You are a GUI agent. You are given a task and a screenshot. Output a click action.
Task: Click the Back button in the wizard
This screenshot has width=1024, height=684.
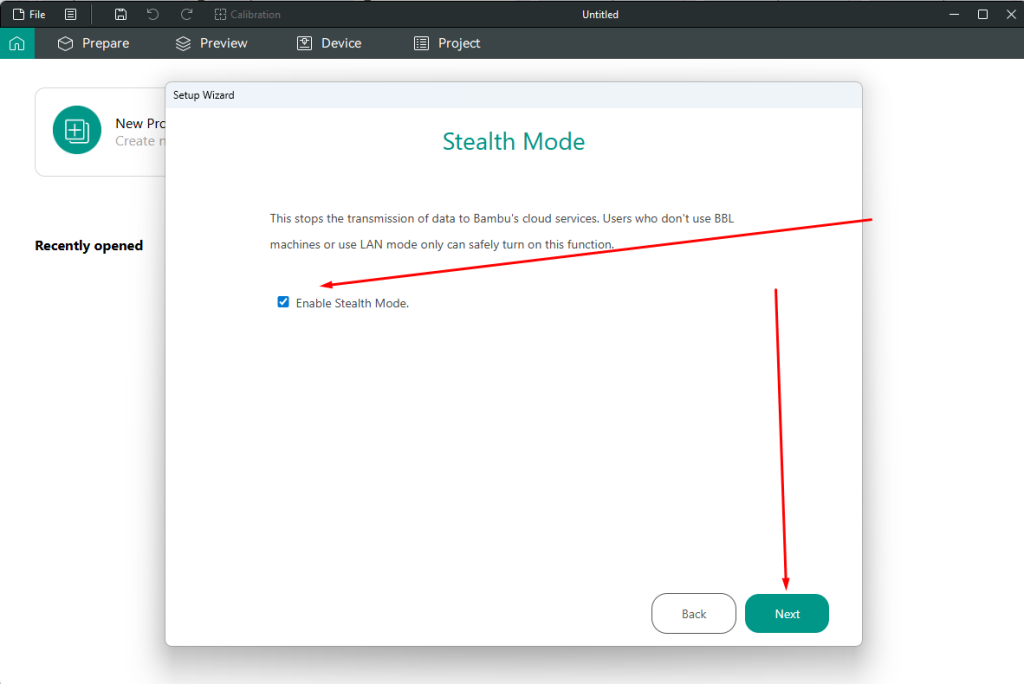point(693,613)
